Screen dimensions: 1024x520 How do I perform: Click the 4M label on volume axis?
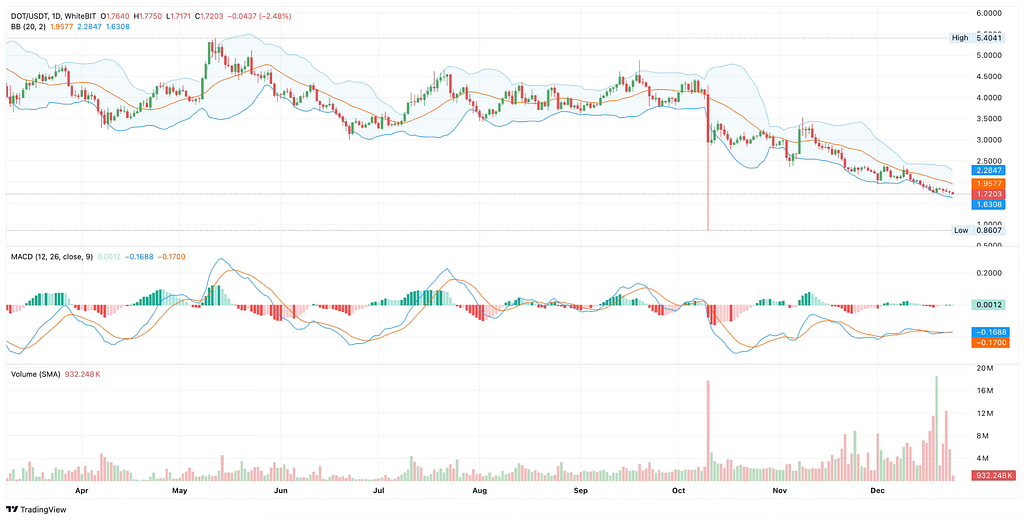point(985,458)
